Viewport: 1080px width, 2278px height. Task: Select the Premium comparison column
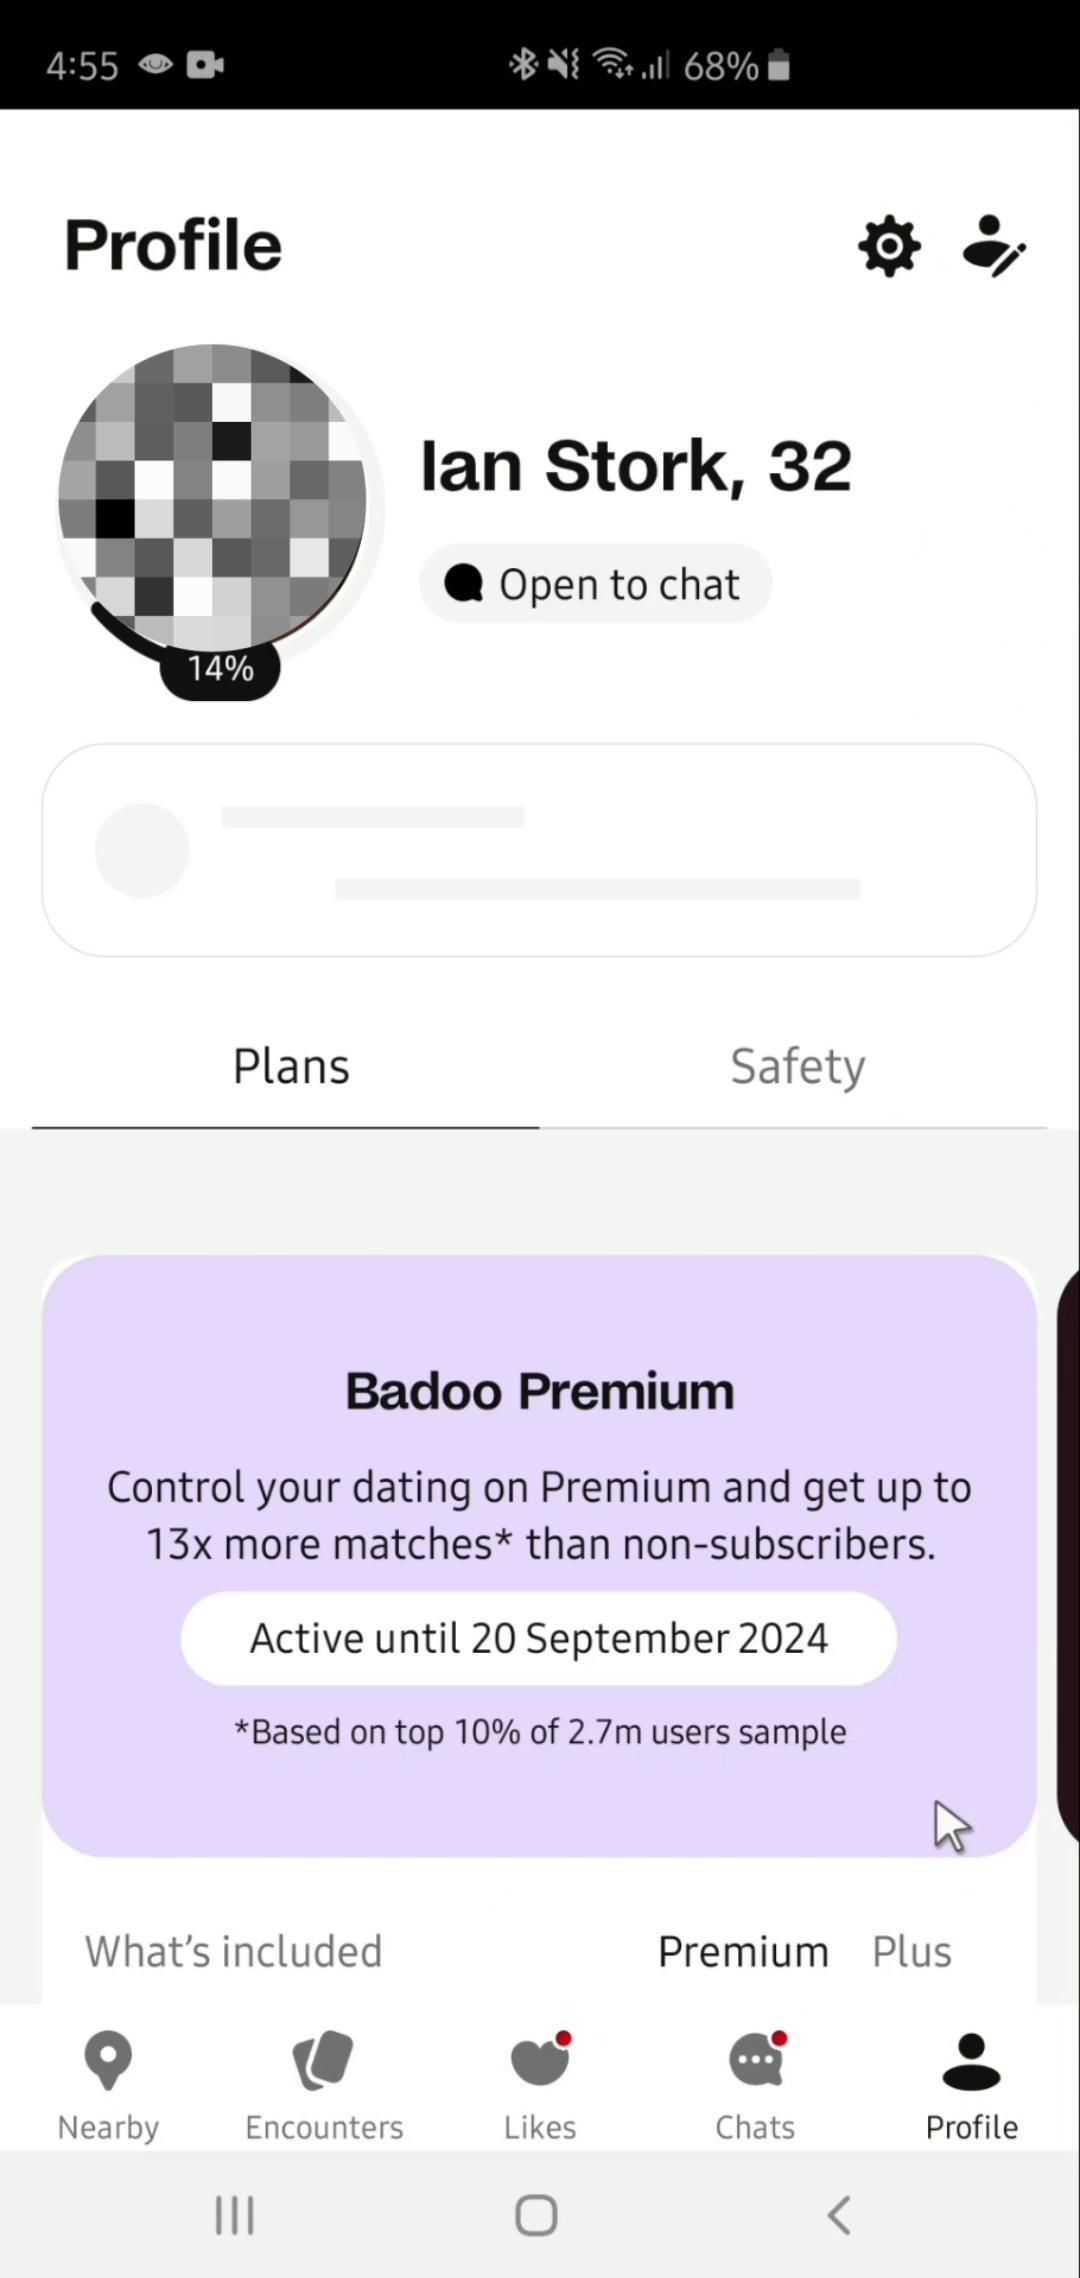[743, 1951]
